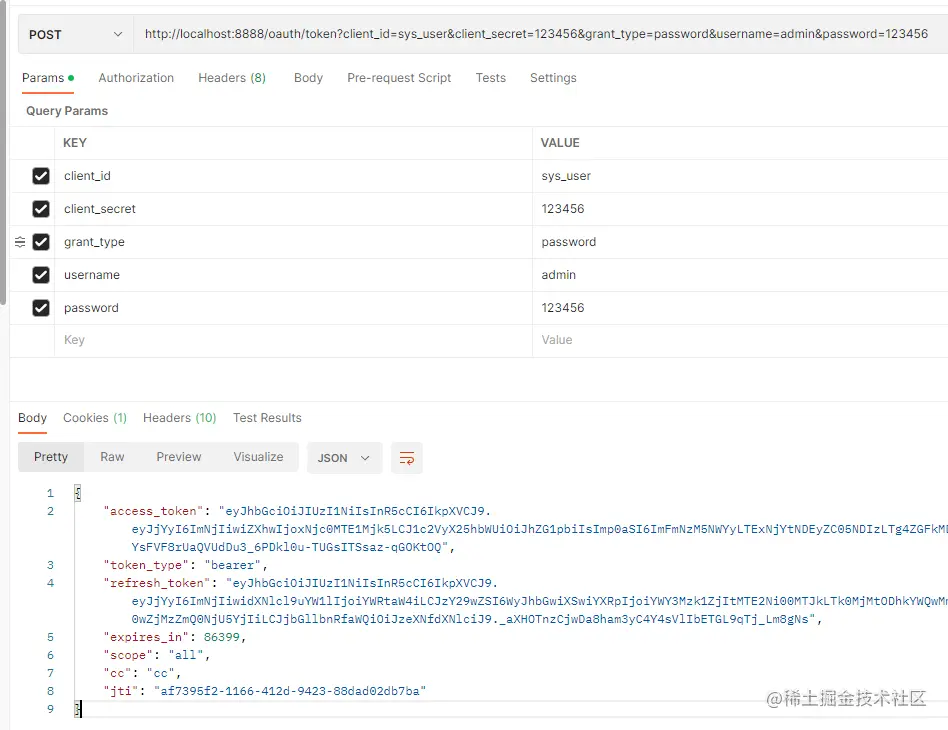
Task: Click the username key cell
Action: point(293,275)
